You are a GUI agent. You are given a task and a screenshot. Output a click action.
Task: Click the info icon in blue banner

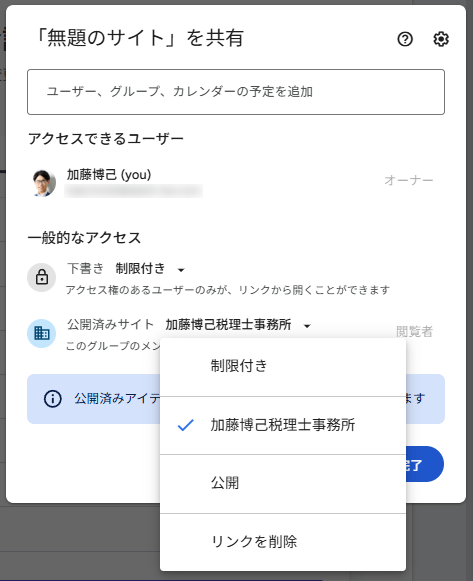click(x=53, y=399)
